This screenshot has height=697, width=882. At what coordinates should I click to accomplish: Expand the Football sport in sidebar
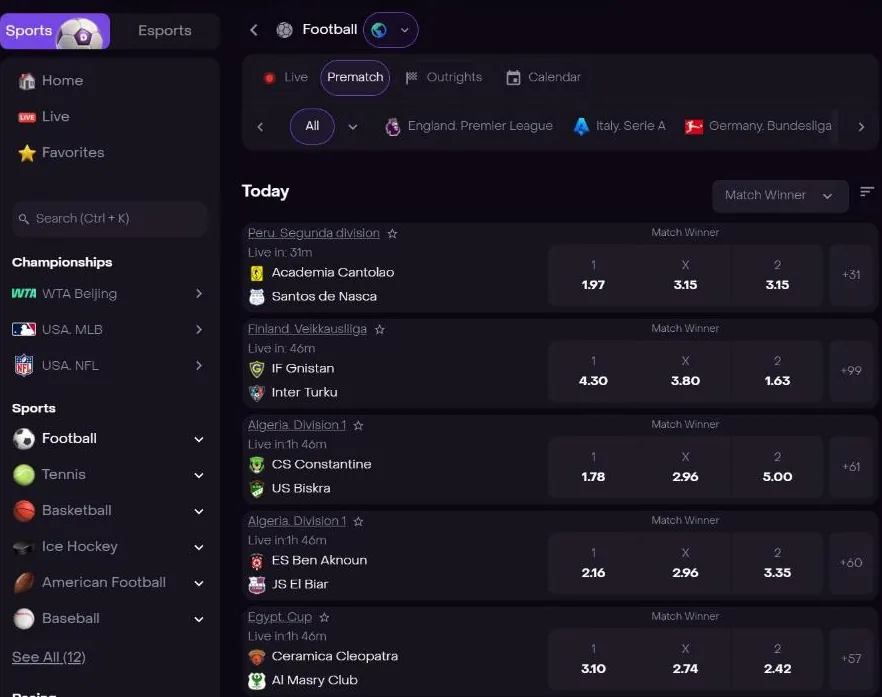coord(199,439)
